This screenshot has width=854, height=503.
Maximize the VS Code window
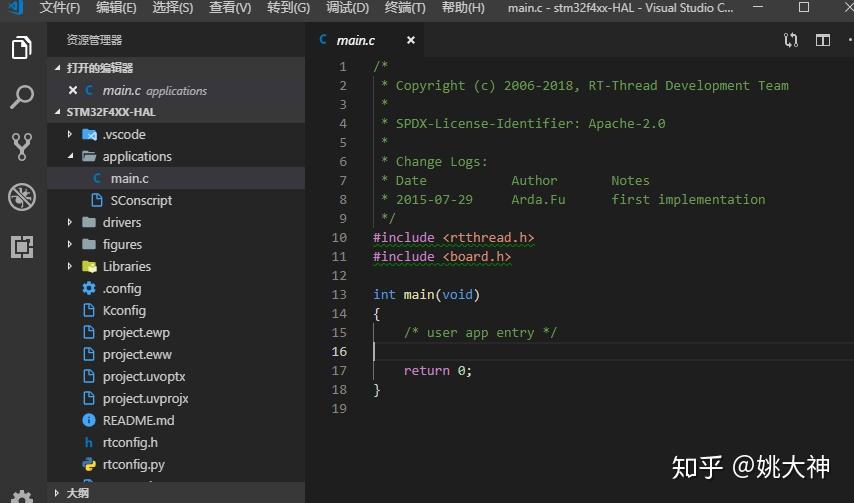pos(803,7)
